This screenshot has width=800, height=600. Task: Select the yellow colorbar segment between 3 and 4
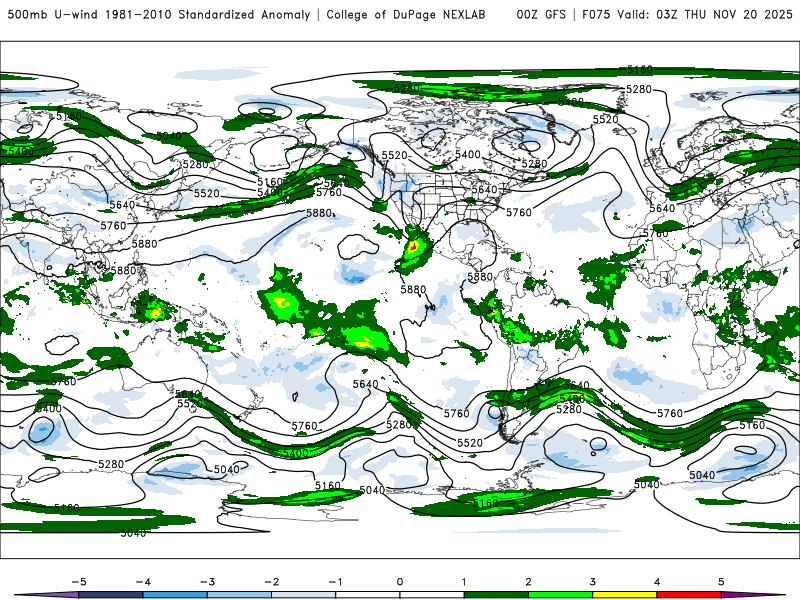pos(624,595)
